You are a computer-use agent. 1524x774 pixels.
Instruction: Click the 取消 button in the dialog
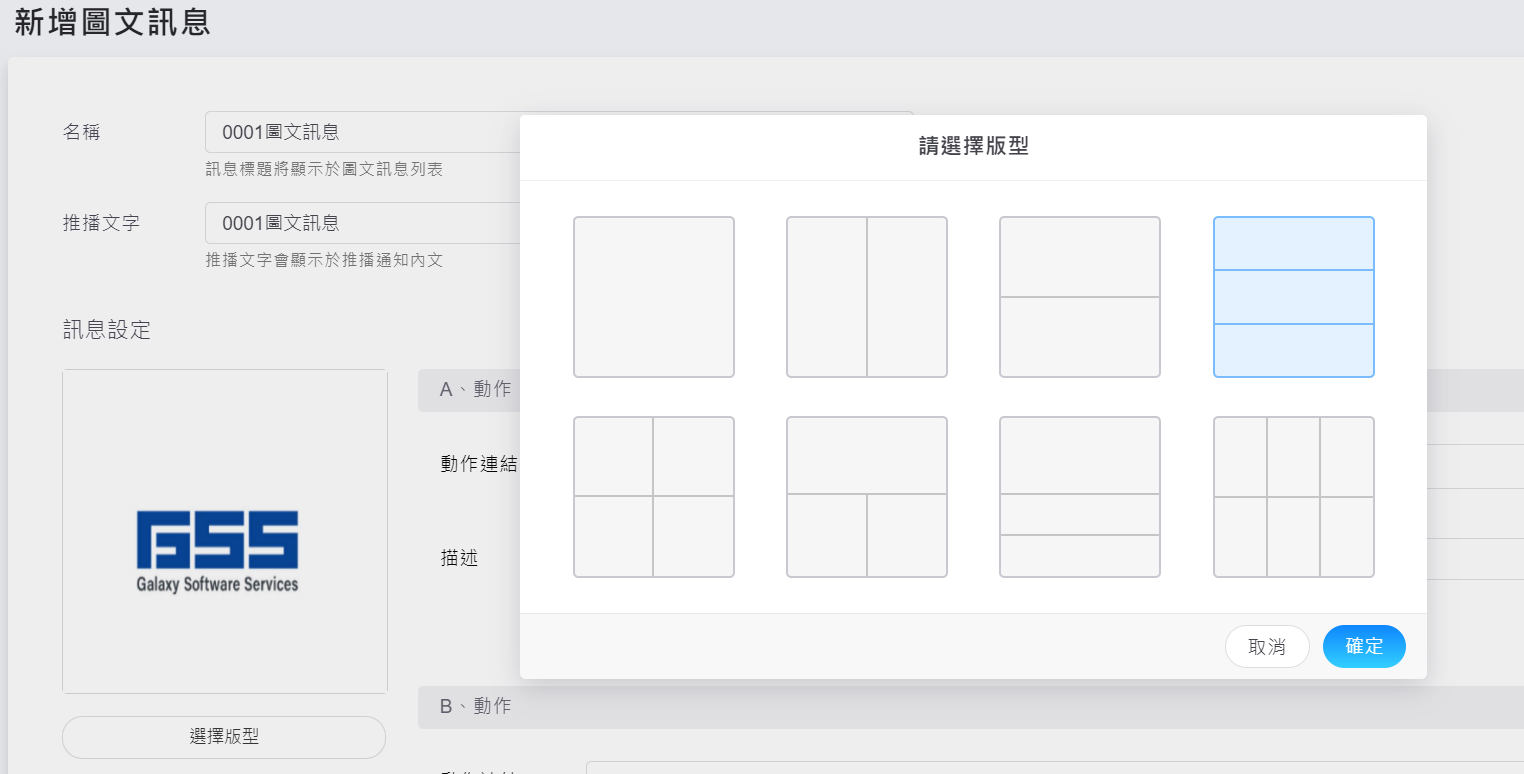pyautogui.click(x=1267, y=647)
